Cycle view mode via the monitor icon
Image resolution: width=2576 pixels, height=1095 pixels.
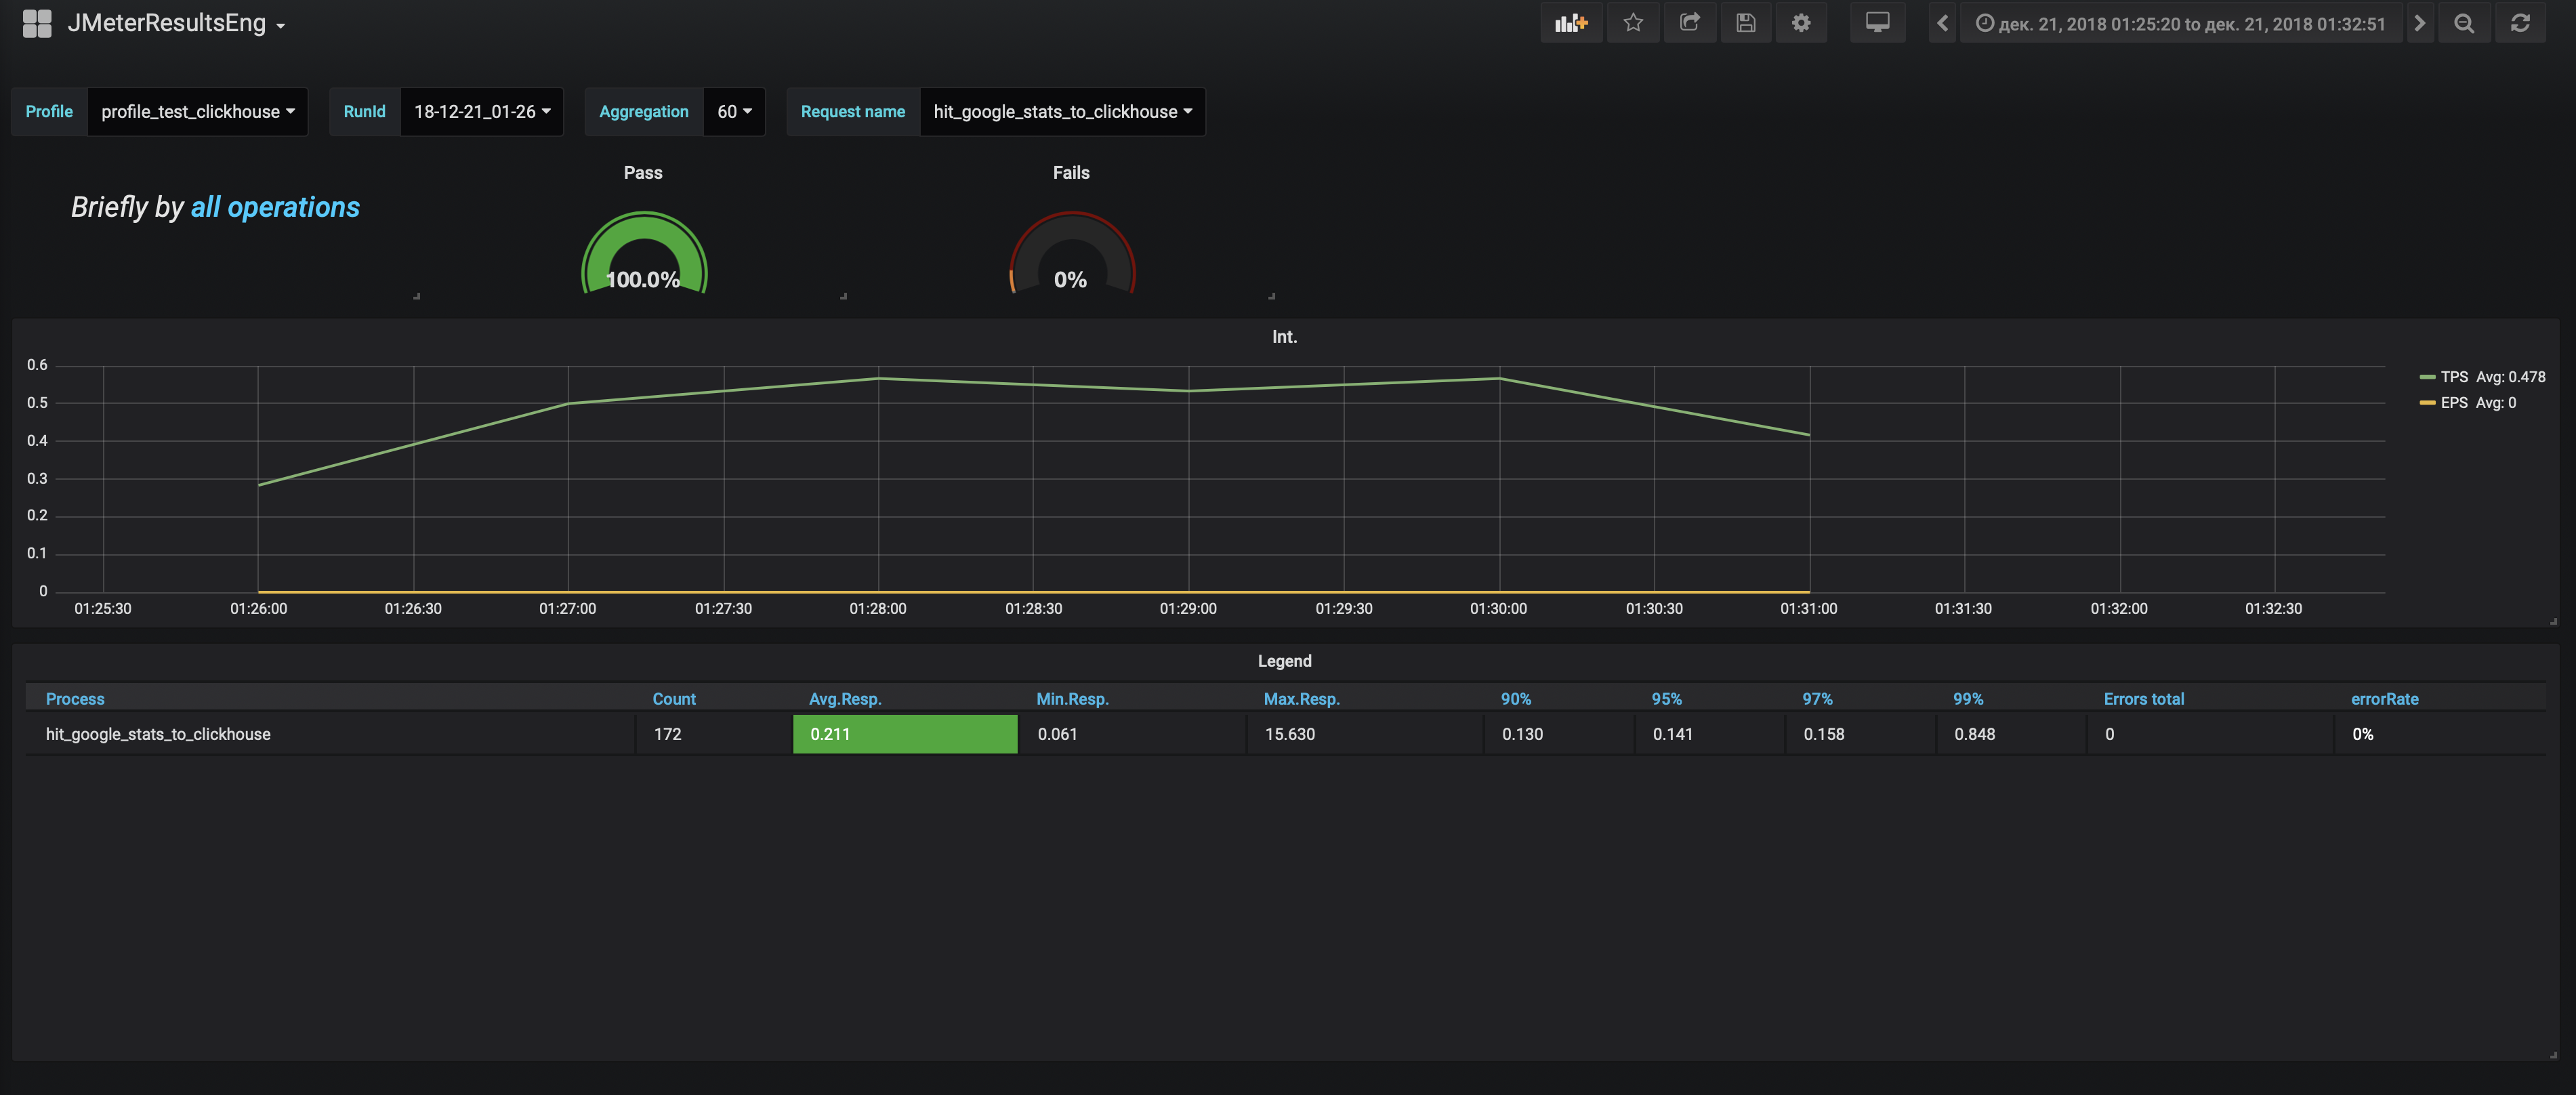click(1877, 23)
